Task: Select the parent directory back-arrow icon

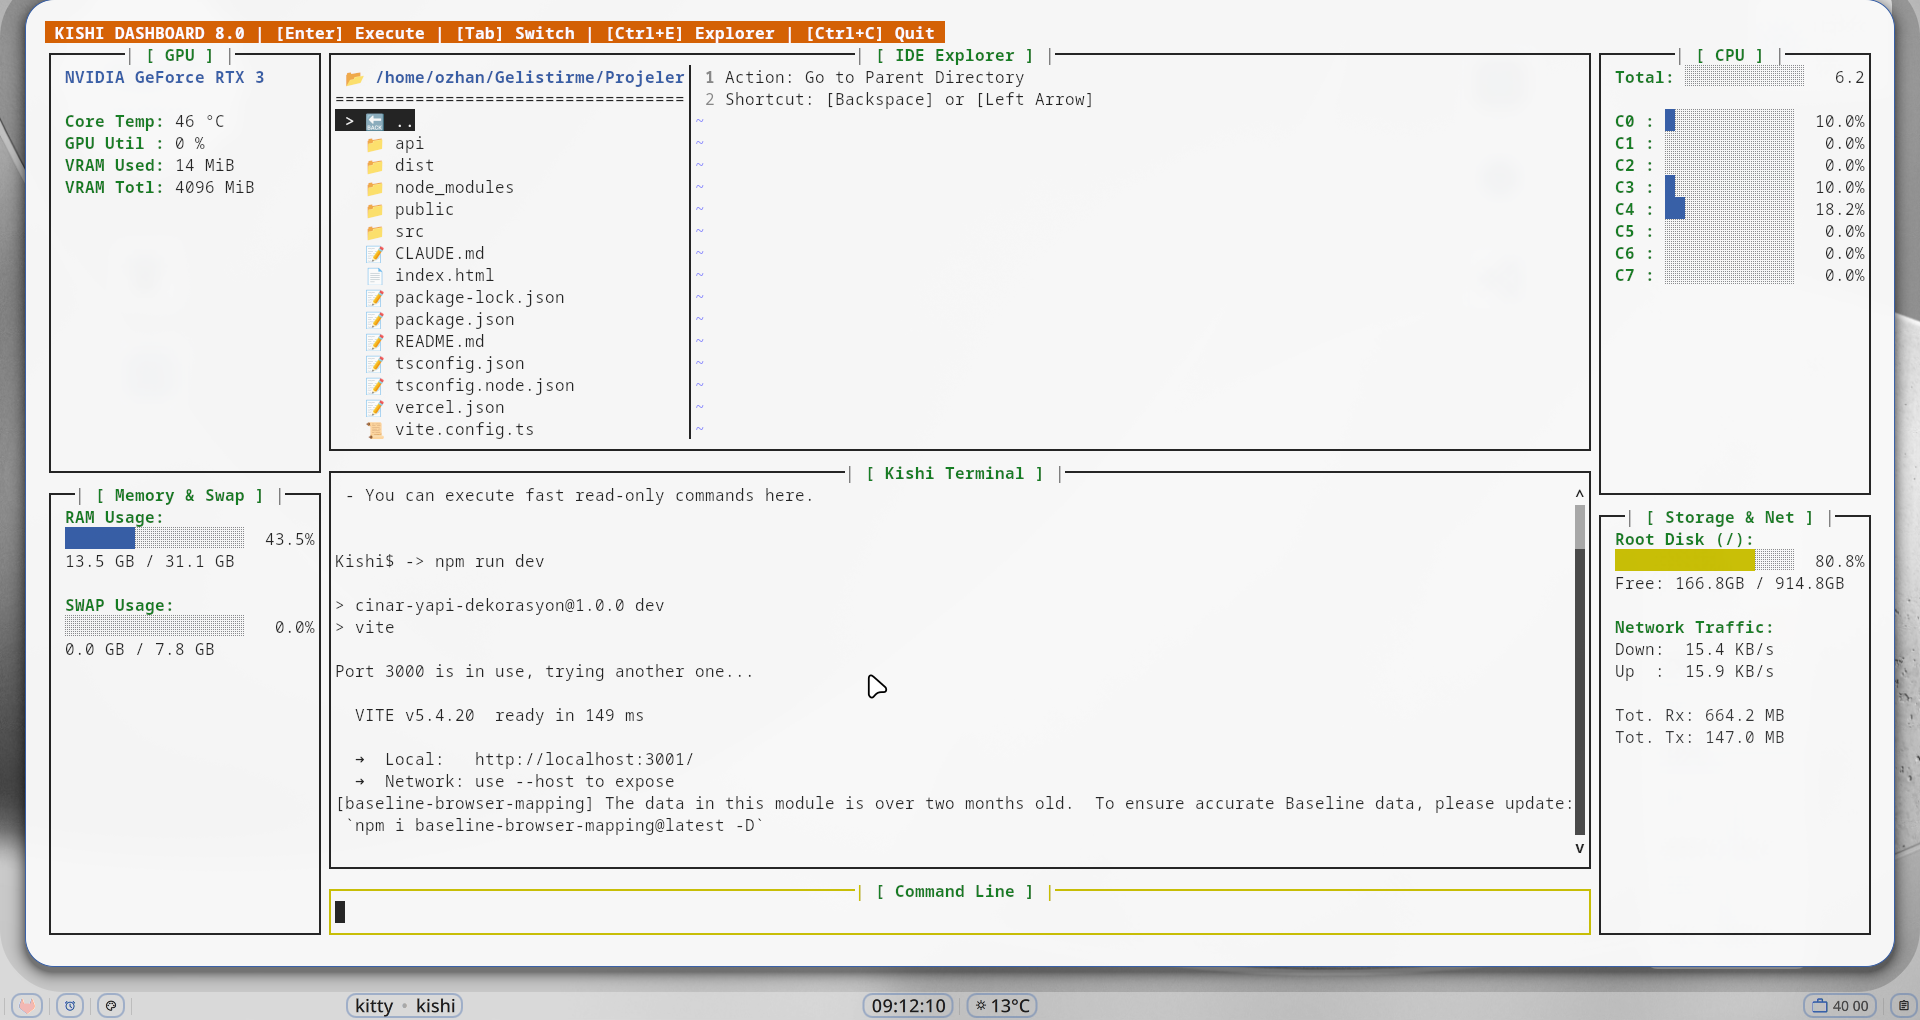Action: (375, 121)
